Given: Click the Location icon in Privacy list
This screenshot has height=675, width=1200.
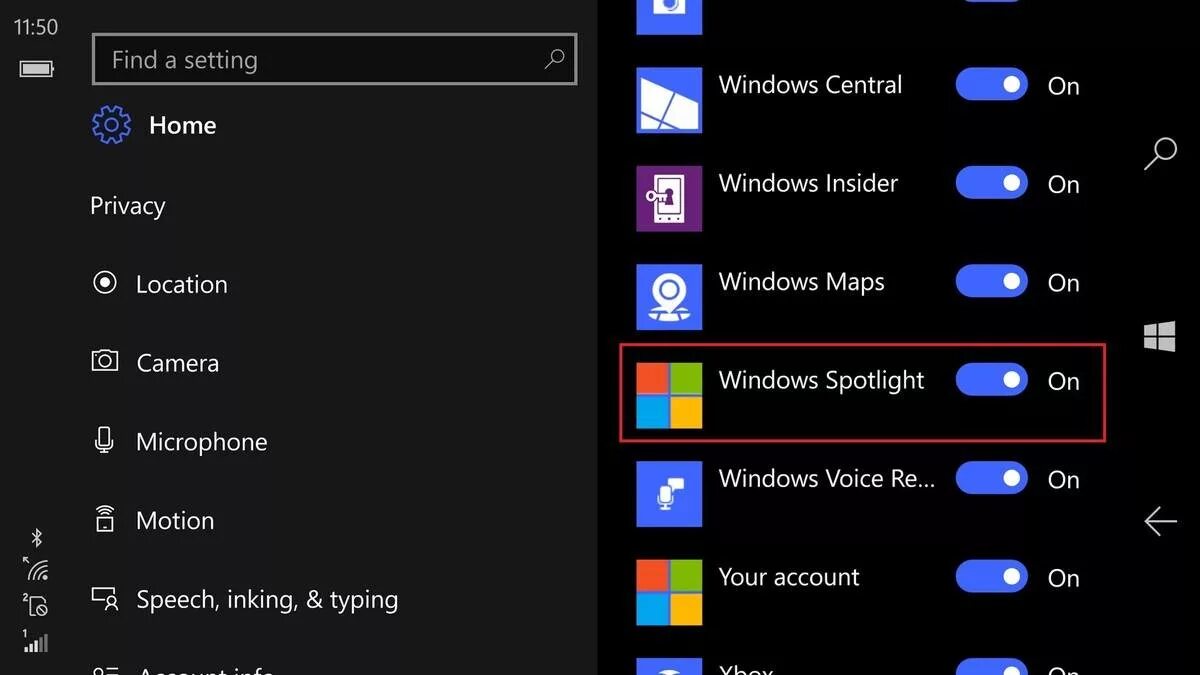Looking at the screenshot, I should [x=104, y=283].
